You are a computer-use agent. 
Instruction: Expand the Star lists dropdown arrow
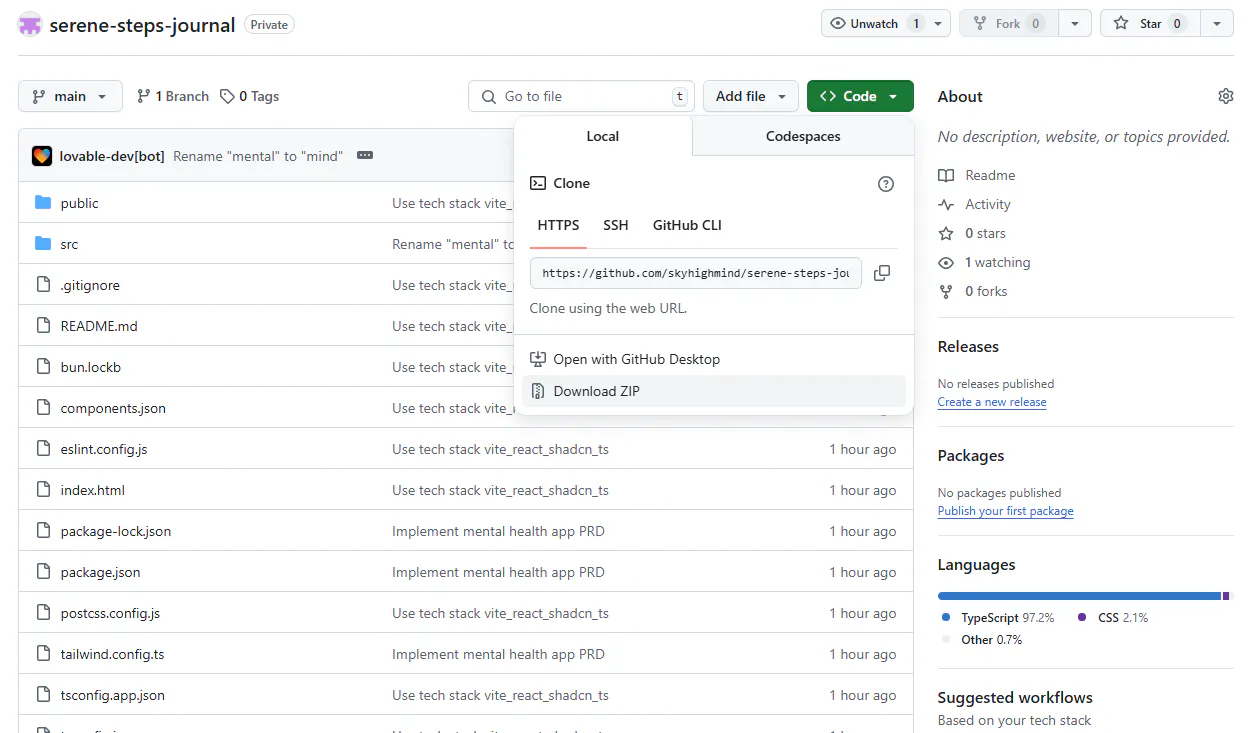point(1217,24)
